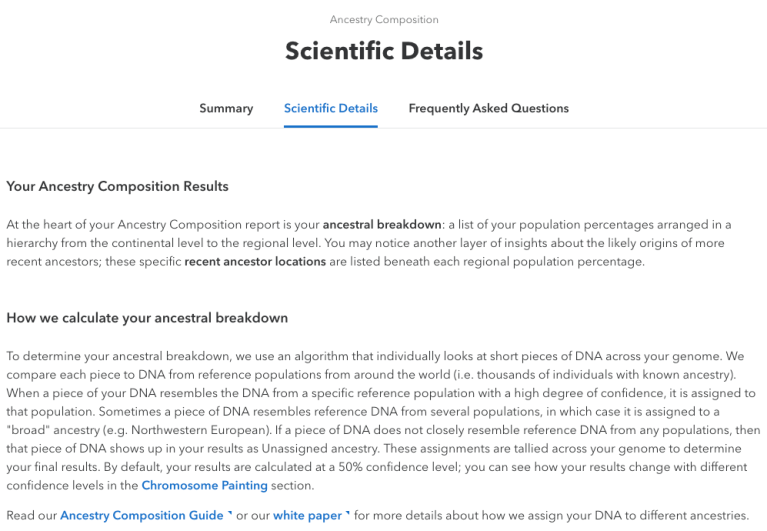Click the bold ancestral breakdown term
The height and width of the screenshot is (531, 767).
pyautogui.click(x=382, y=224)
